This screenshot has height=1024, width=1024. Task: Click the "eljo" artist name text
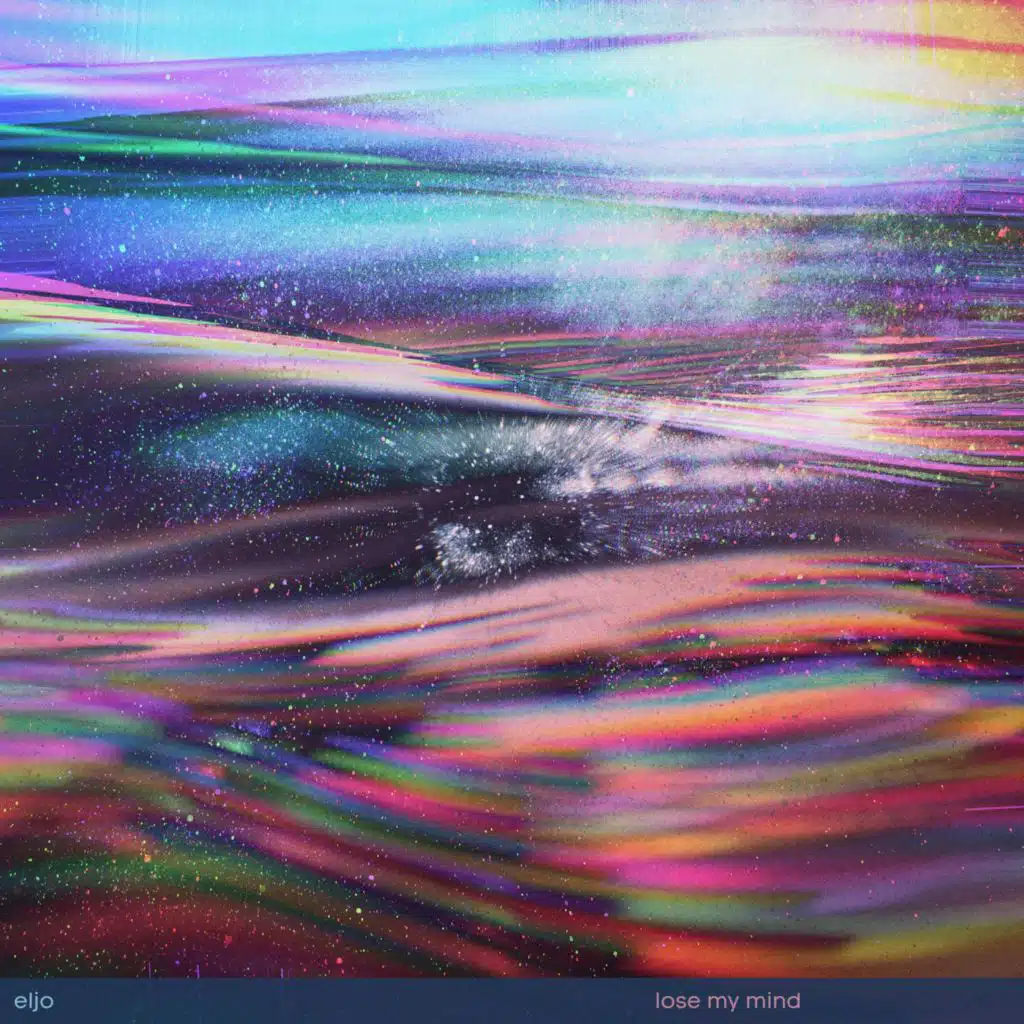click(x=32, y=1000)
